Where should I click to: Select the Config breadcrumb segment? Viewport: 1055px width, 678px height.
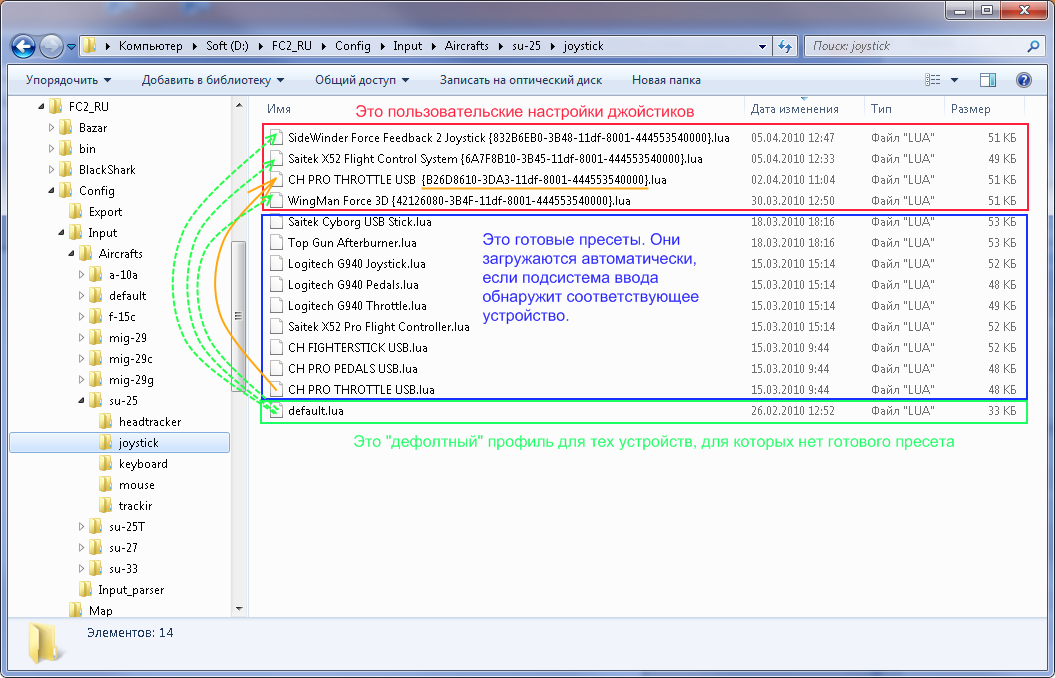tap(353, 46)
